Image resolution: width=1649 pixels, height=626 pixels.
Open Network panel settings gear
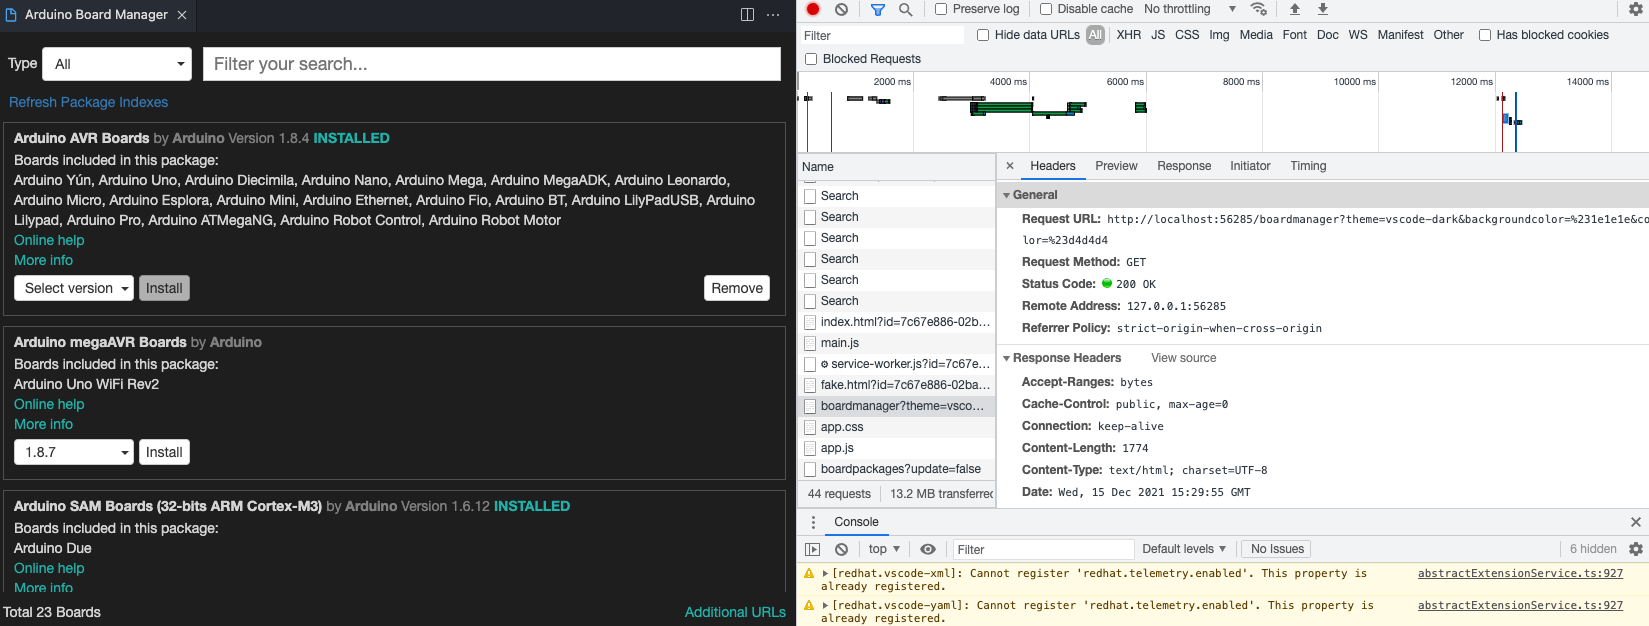point(1636,9)
